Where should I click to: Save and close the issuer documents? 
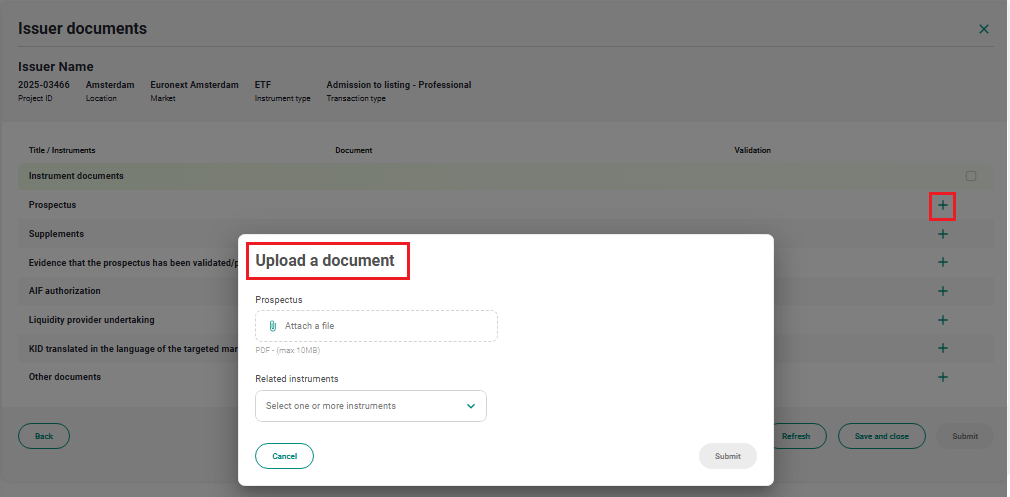coord(881,436)
